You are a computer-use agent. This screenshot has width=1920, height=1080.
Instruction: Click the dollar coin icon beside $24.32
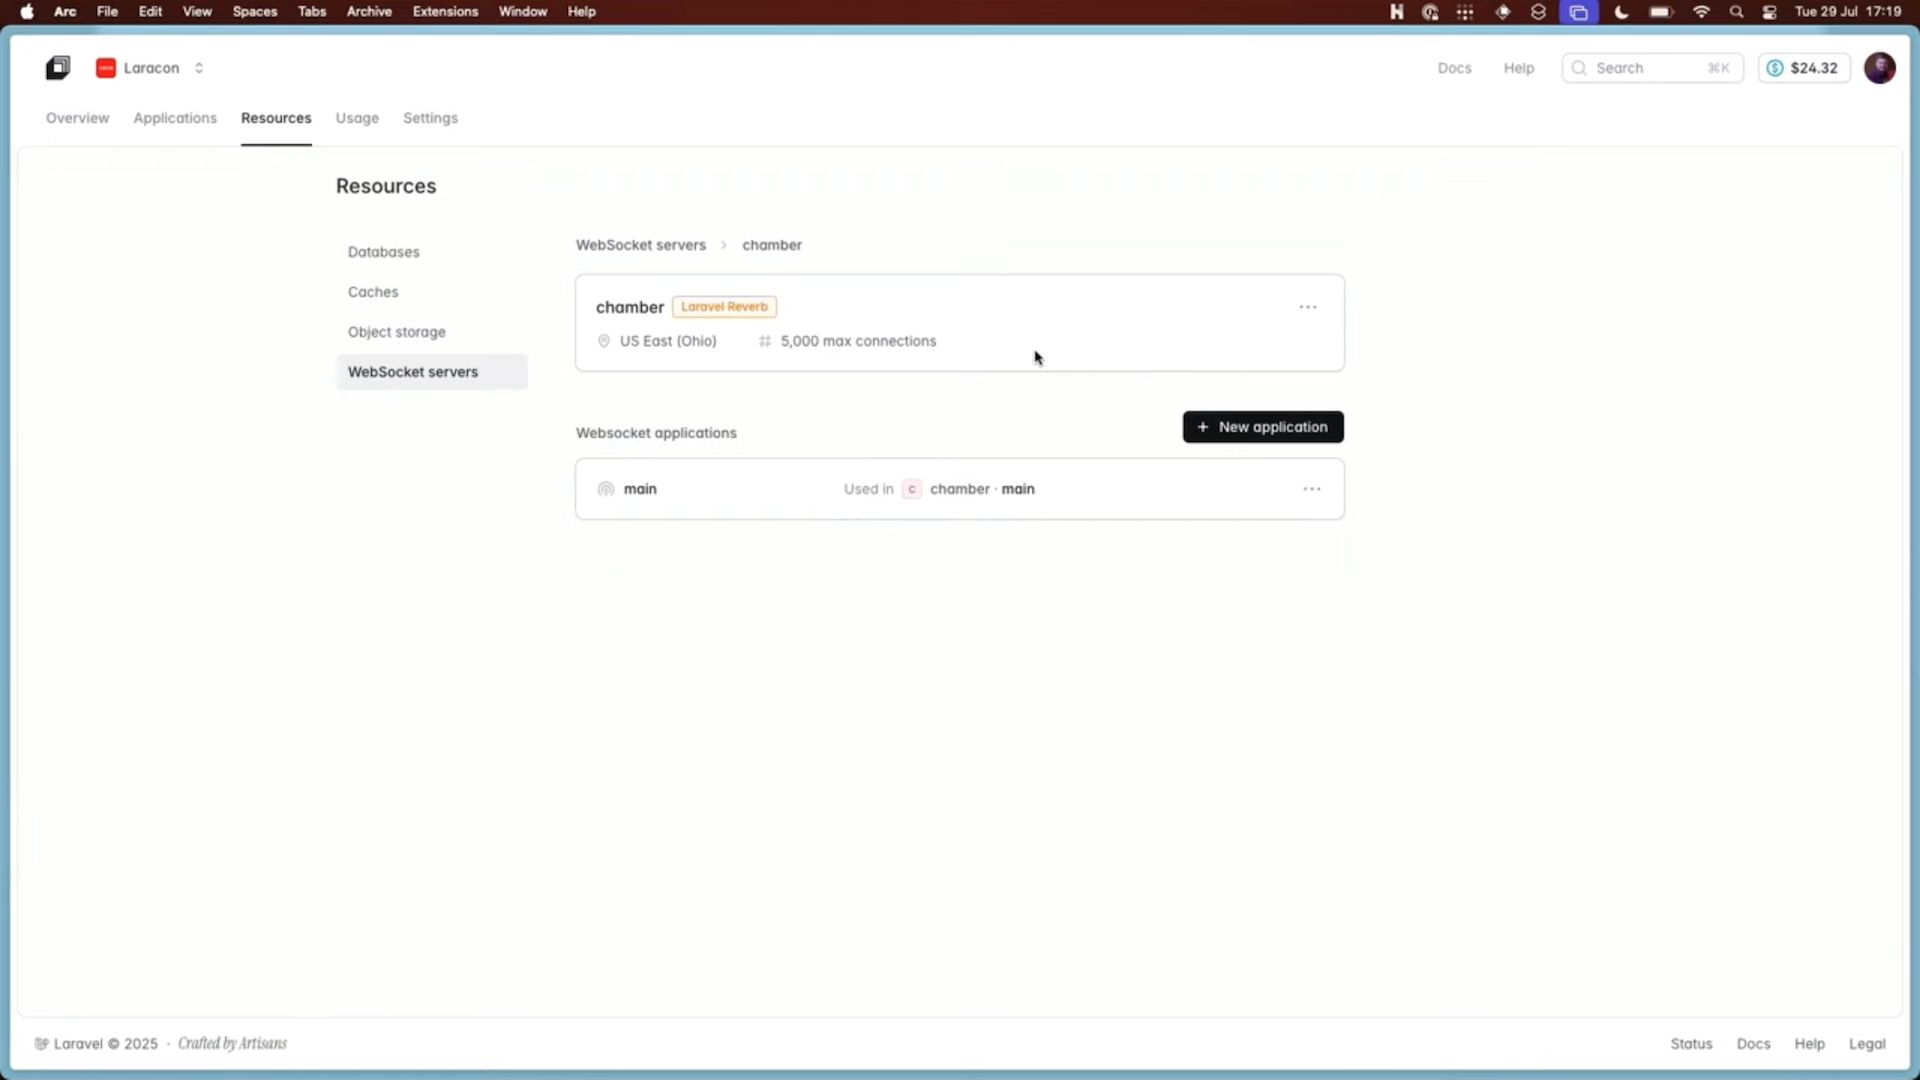[x=1775, y=68]
